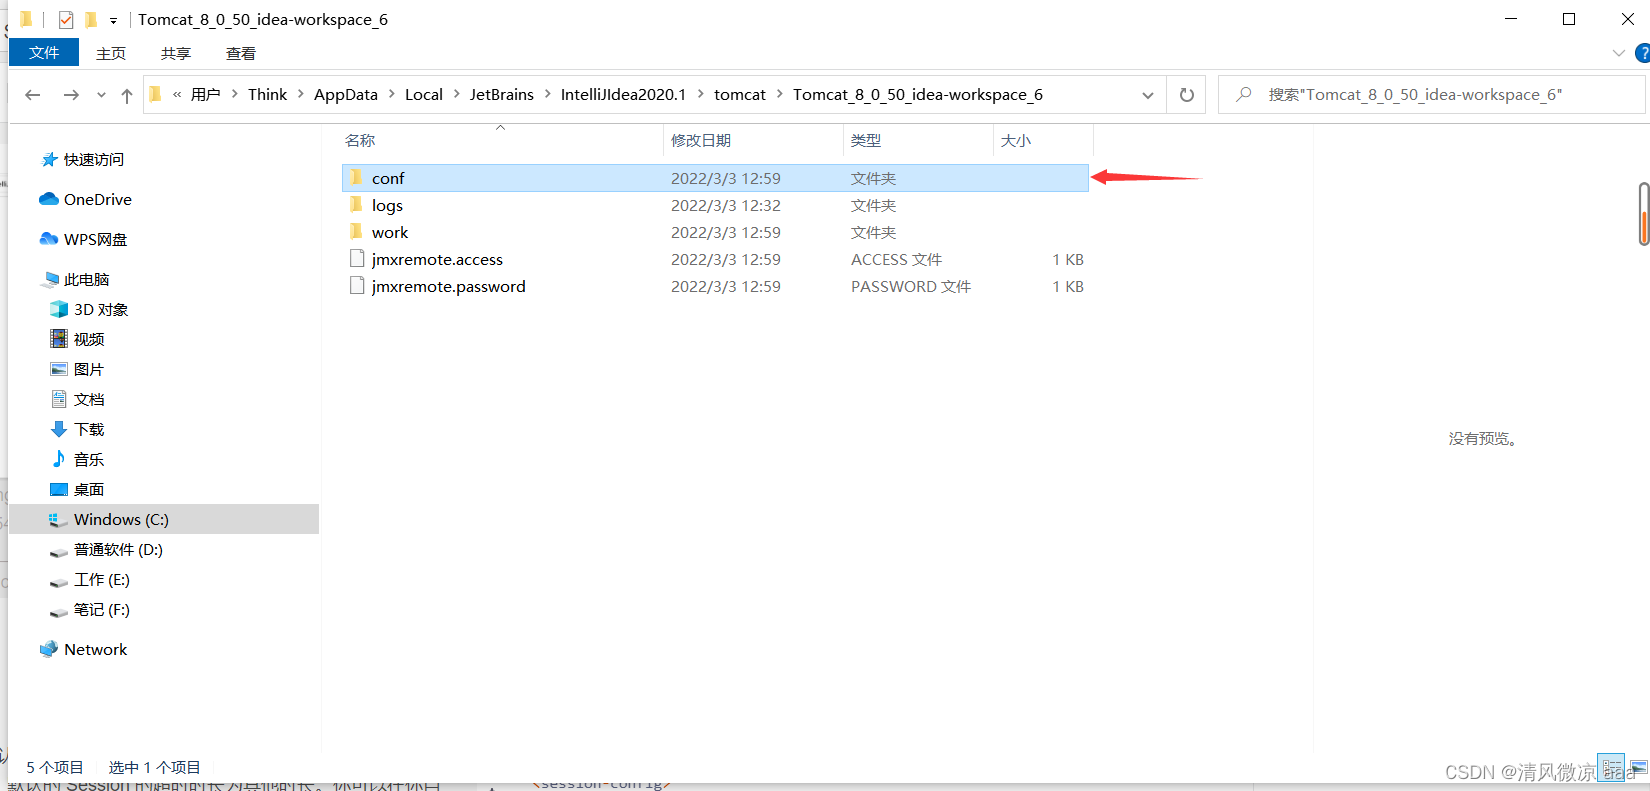
Task: Click the IntelliJIdea2020.1 breadcrumb segment
Action: coord(623,94)
